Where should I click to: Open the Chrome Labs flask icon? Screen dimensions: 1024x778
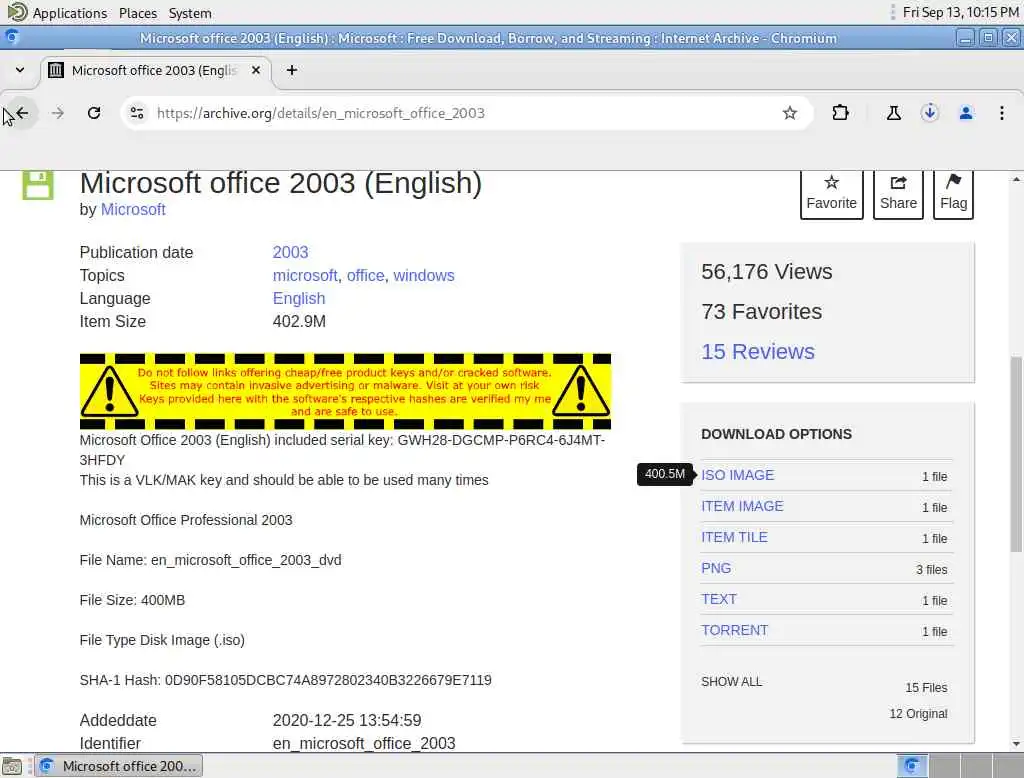893,113
